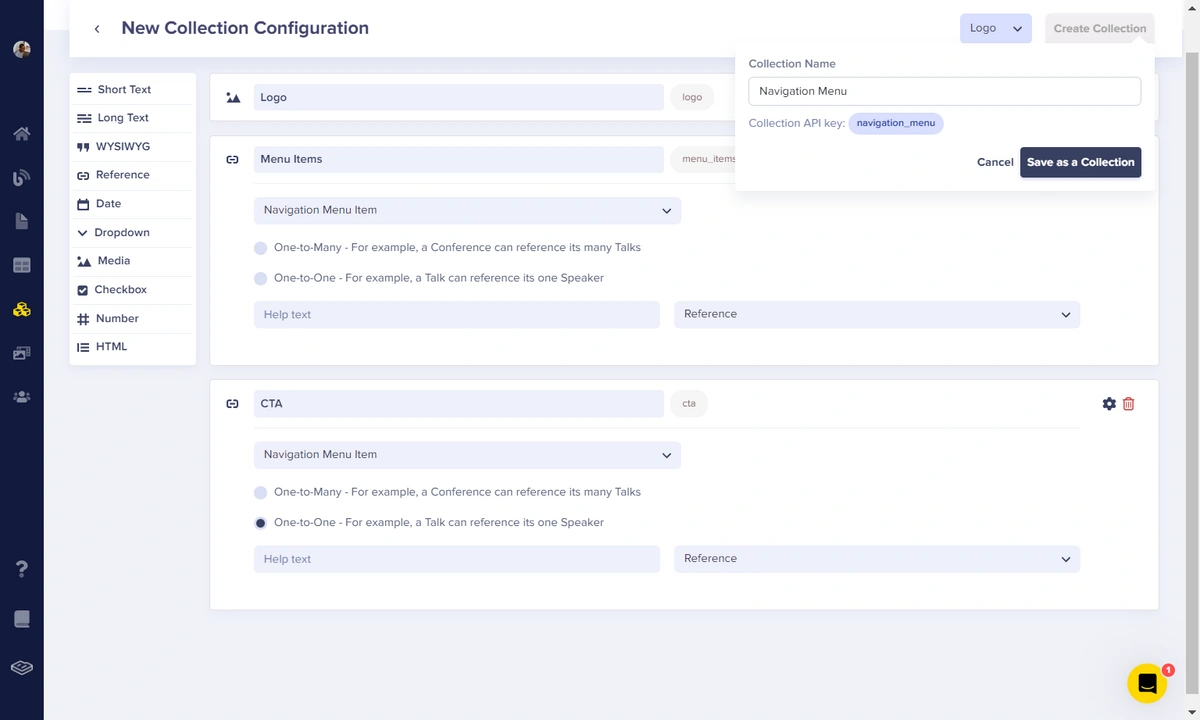The image size is (1200, 720).
Task: Delete the CTA field with trash icon
Action: click(x=1129, y=404)
